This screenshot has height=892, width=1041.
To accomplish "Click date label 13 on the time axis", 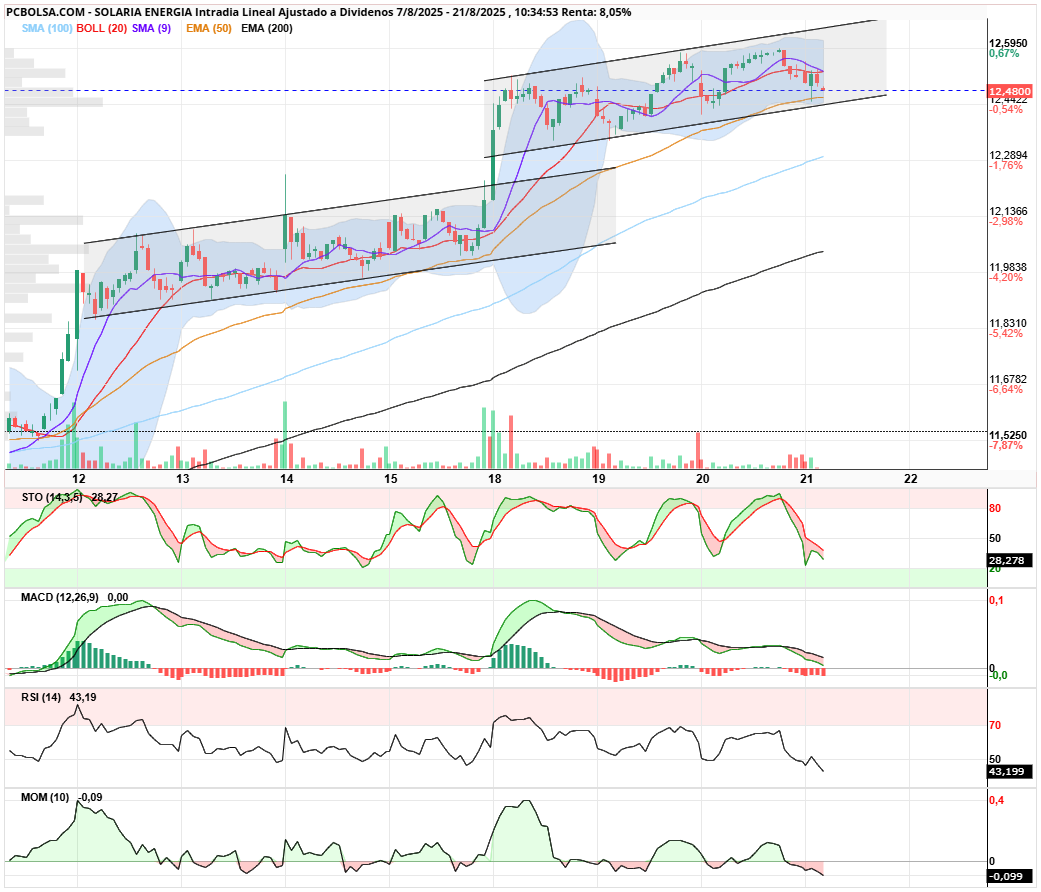I will [182, 479].
